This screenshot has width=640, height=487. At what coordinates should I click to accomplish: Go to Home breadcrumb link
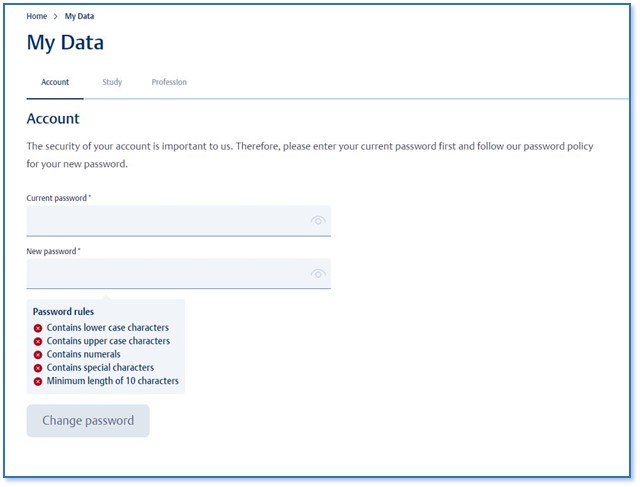pos(37,16)
